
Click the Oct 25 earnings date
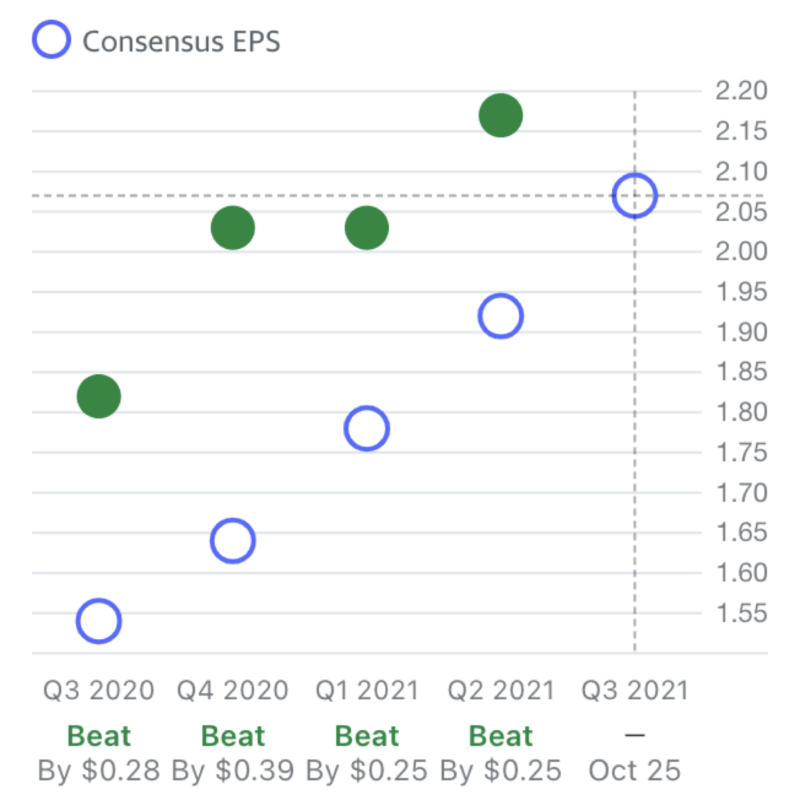click(635, 770)
